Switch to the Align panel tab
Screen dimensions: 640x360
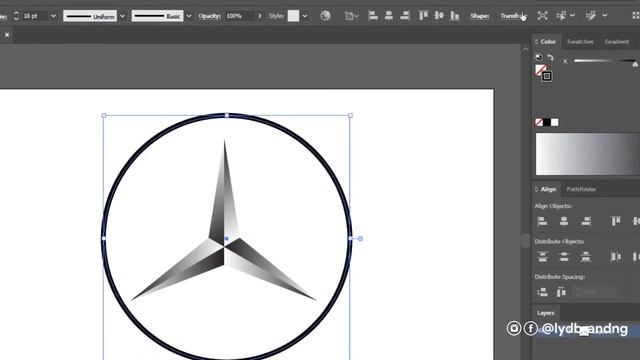[x=548, y=189]
